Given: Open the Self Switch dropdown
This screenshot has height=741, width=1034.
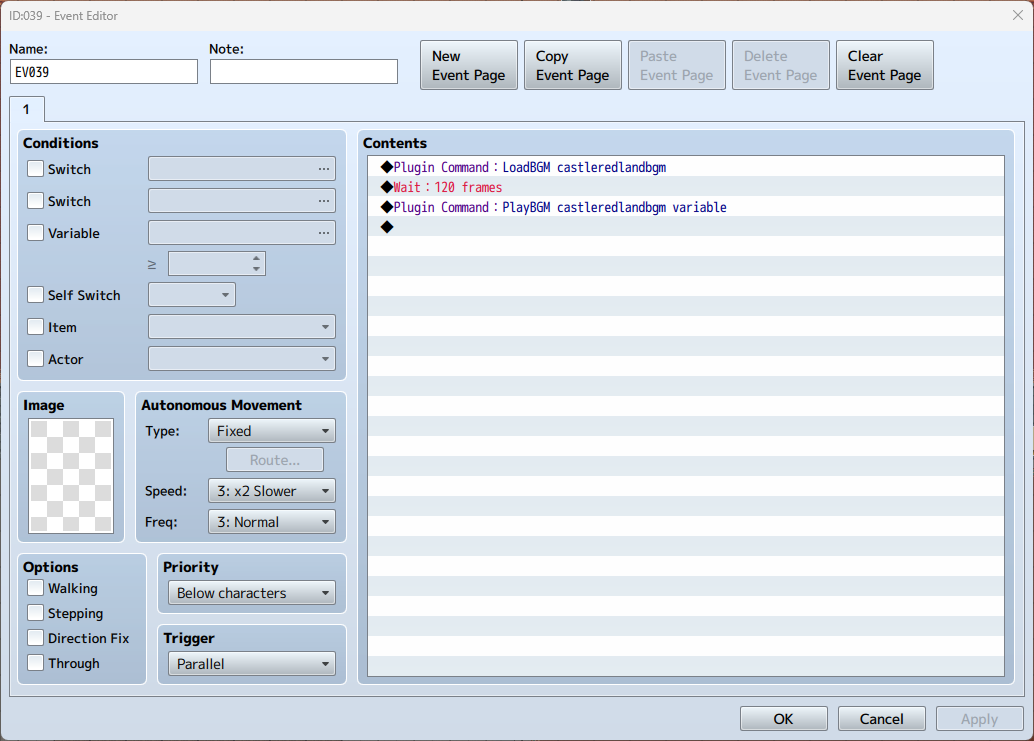Looking at the screenshot, I should 192,295.
